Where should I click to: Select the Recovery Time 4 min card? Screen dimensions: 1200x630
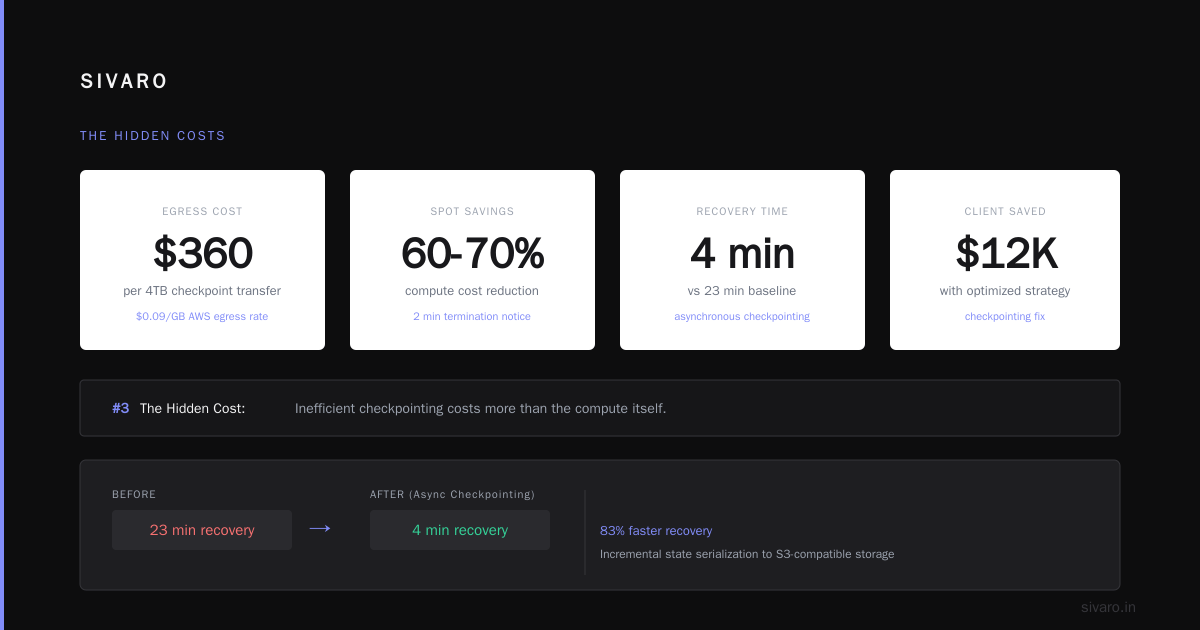pos(742,260)
